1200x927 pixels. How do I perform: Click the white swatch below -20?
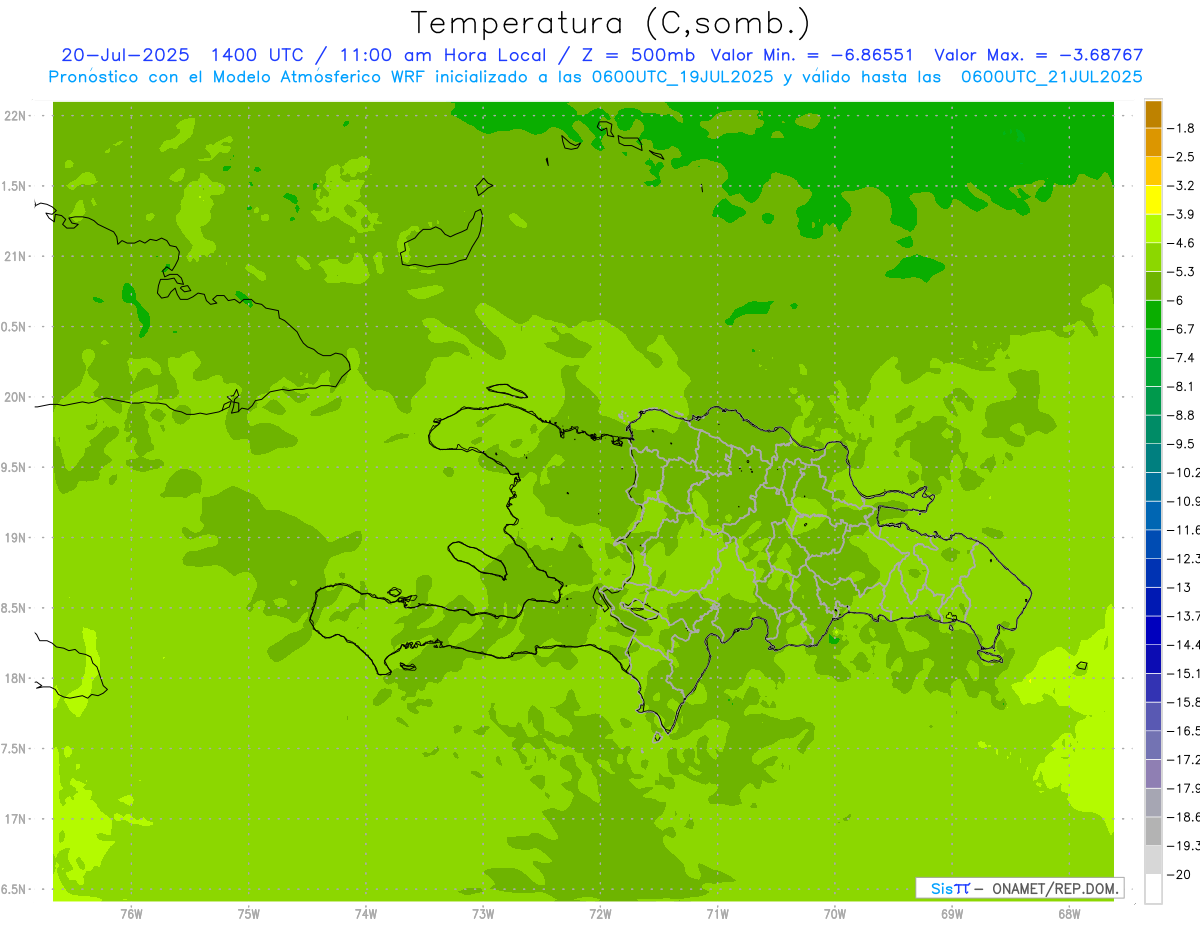tap(1153, 888)
